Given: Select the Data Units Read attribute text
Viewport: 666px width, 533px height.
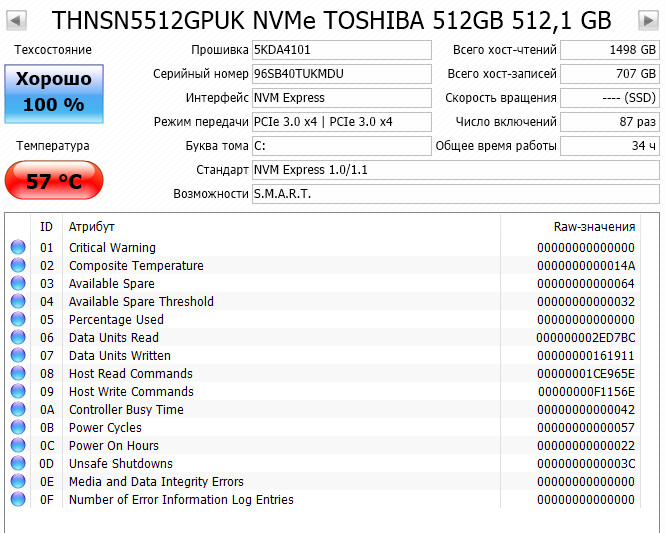Looking at the screenshot, I should point(114,338).
